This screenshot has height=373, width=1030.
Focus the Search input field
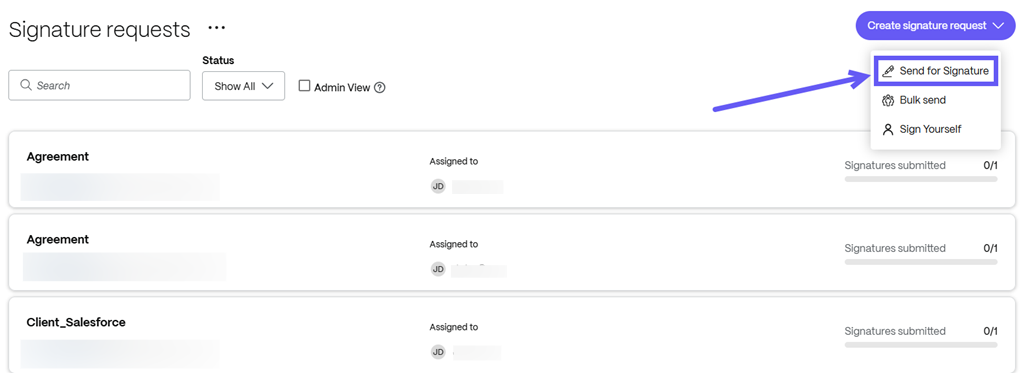[99, 85]
